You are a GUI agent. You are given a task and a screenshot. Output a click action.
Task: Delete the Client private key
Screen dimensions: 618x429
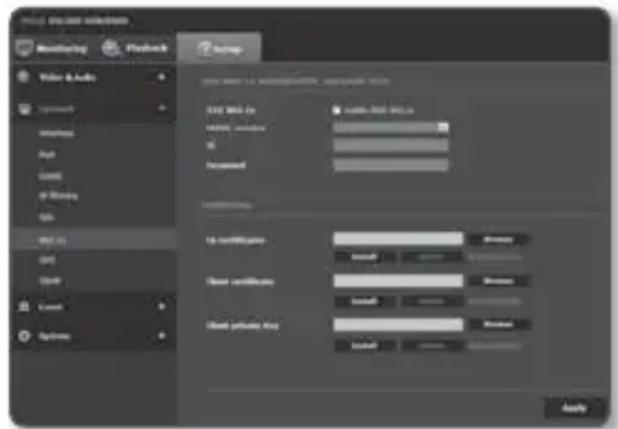tap(432, 345)
